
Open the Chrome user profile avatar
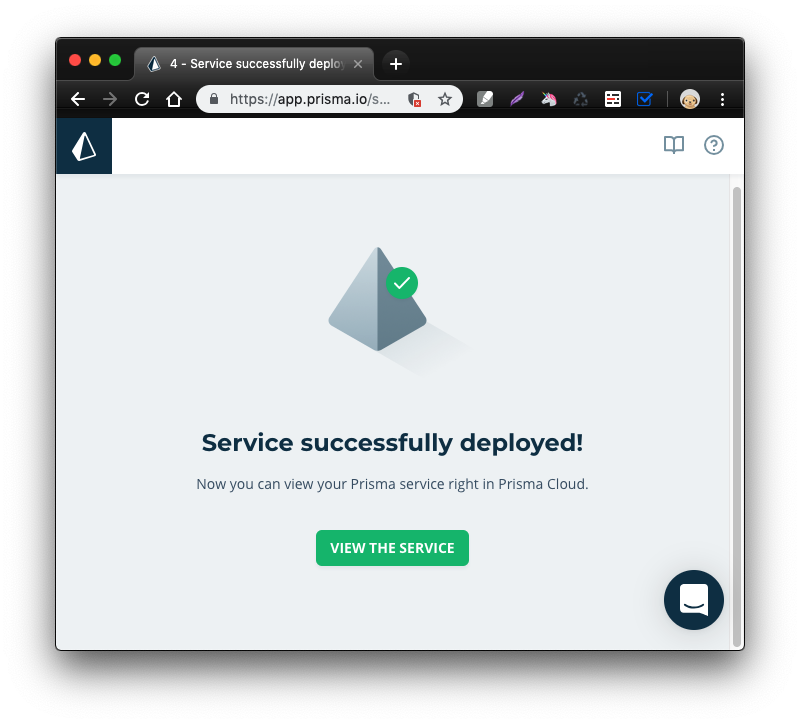690,99
